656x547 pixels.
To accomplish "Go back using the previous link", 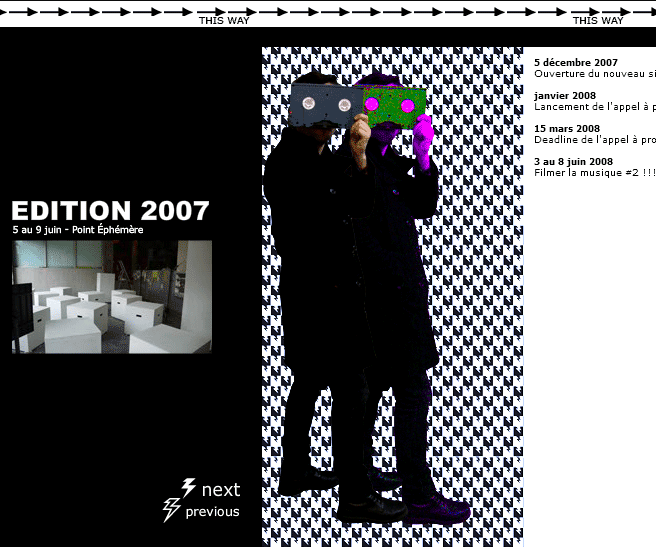I will pyautogui.click(x=212, y=512).
